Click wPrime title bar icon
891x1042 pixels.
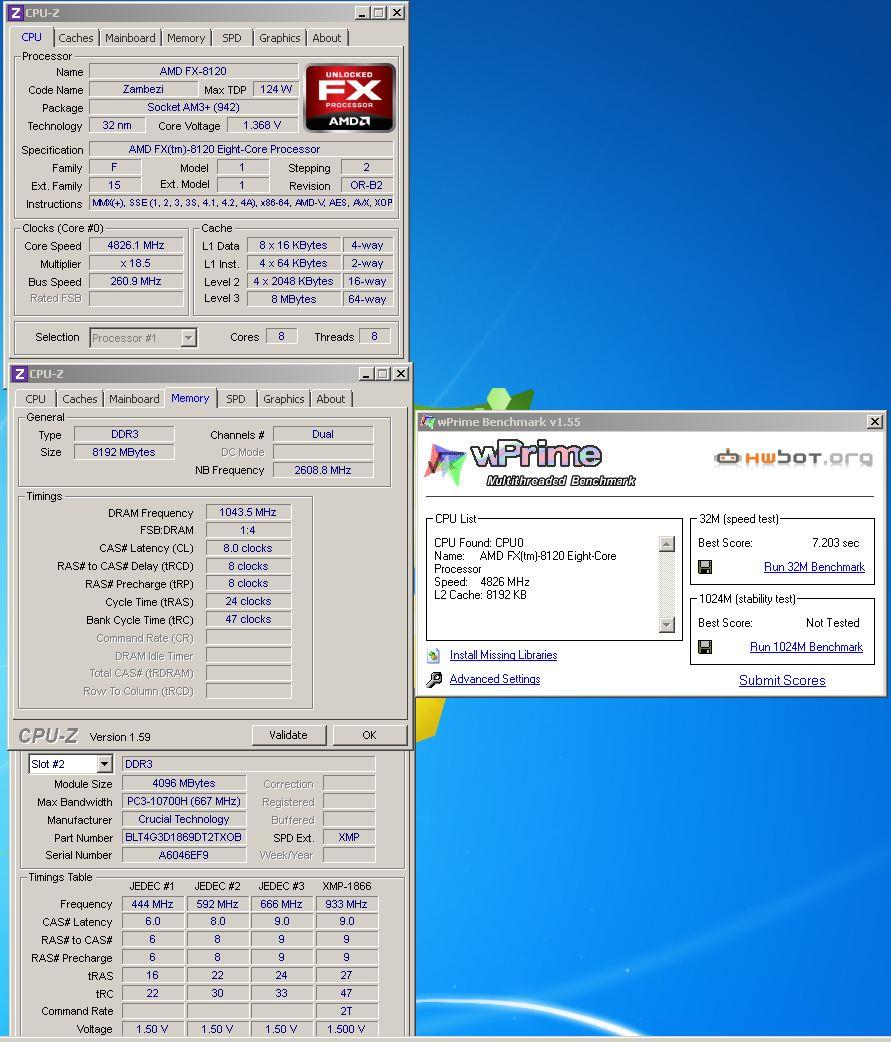[x=429, y=422]
